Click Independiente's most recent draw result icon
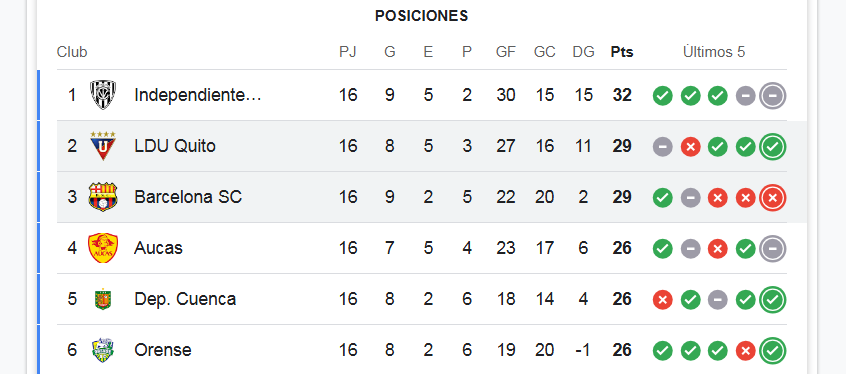The image size is (846, 374). [x=773, y=96]
